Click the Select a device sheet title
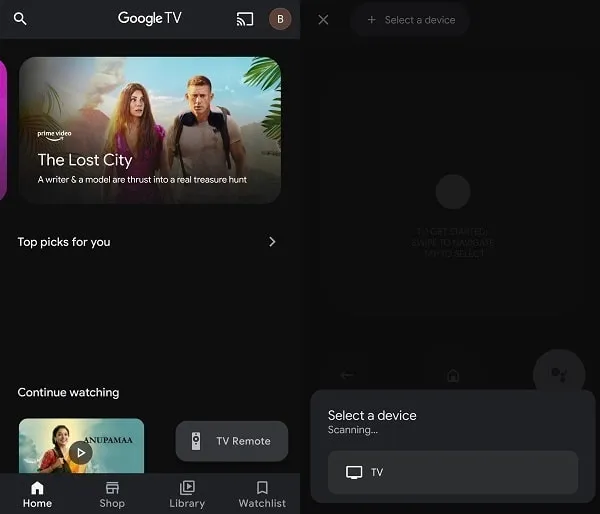 (372, 415)
